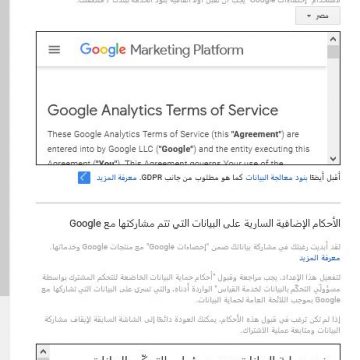The image size is (360, 360).
Task: Click the grey page scrollbar on the left edge
Action: pyautogui.click(x=5, y=147)
